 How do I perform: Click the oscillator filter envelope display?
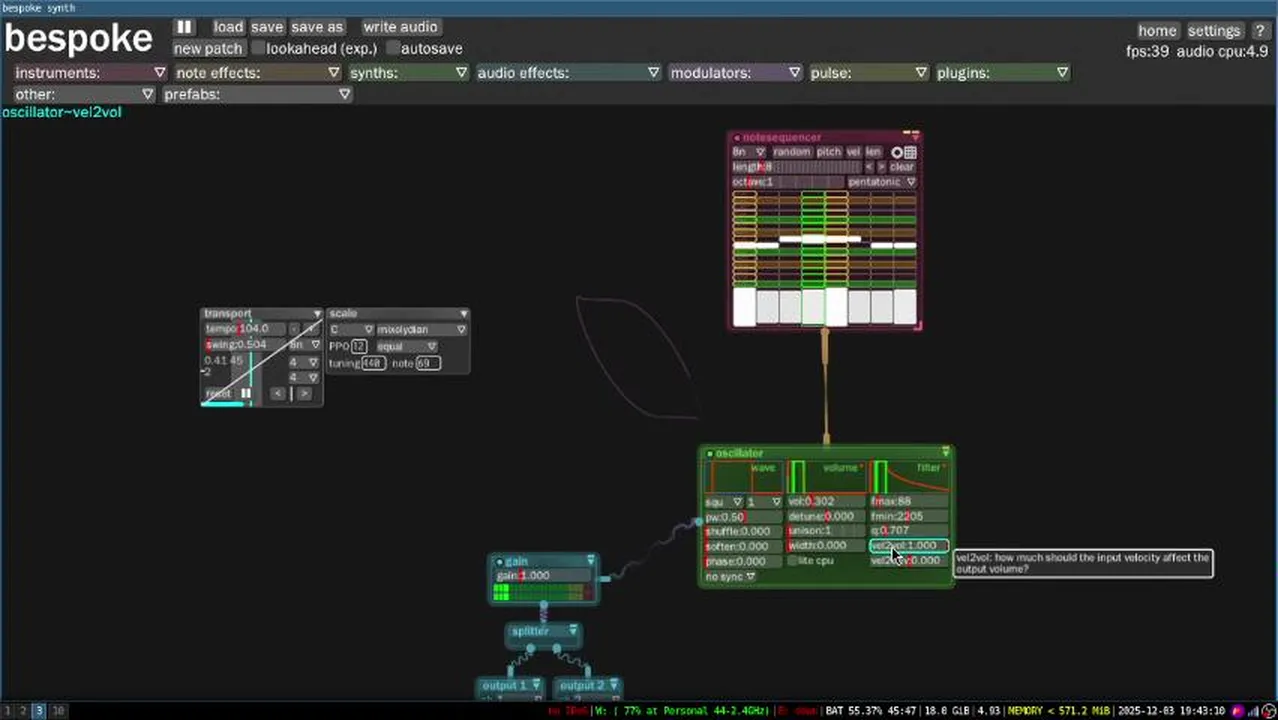909,477
